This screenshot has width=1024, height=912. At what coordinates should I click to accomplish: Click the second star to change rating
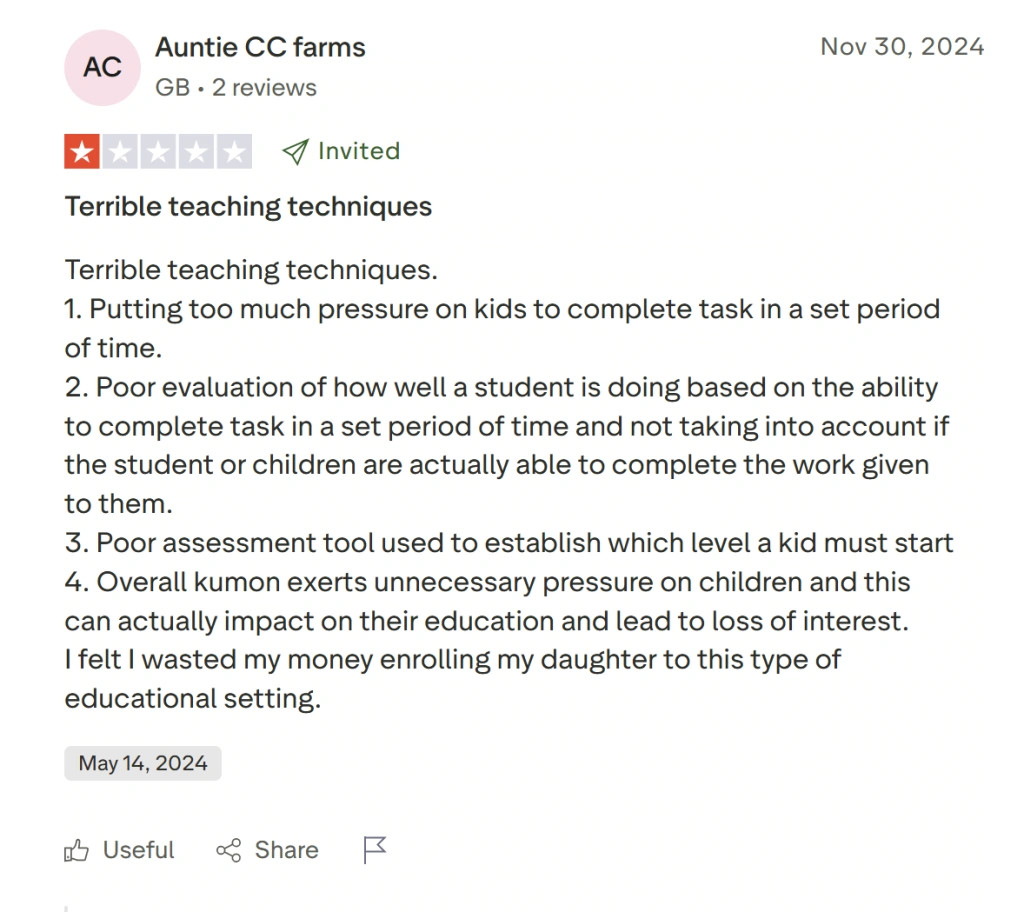click(x=120, y=151)
